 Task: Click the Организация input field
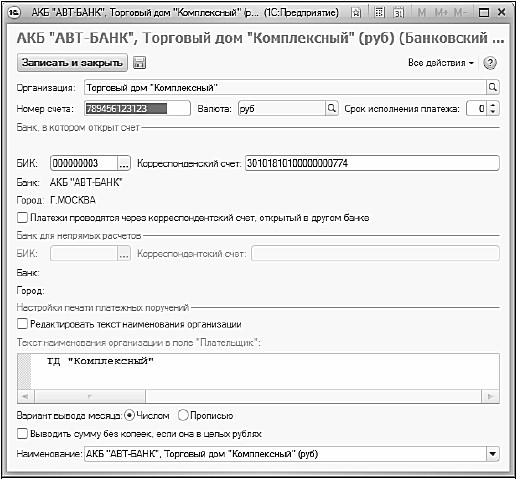(x=285, y=88)
